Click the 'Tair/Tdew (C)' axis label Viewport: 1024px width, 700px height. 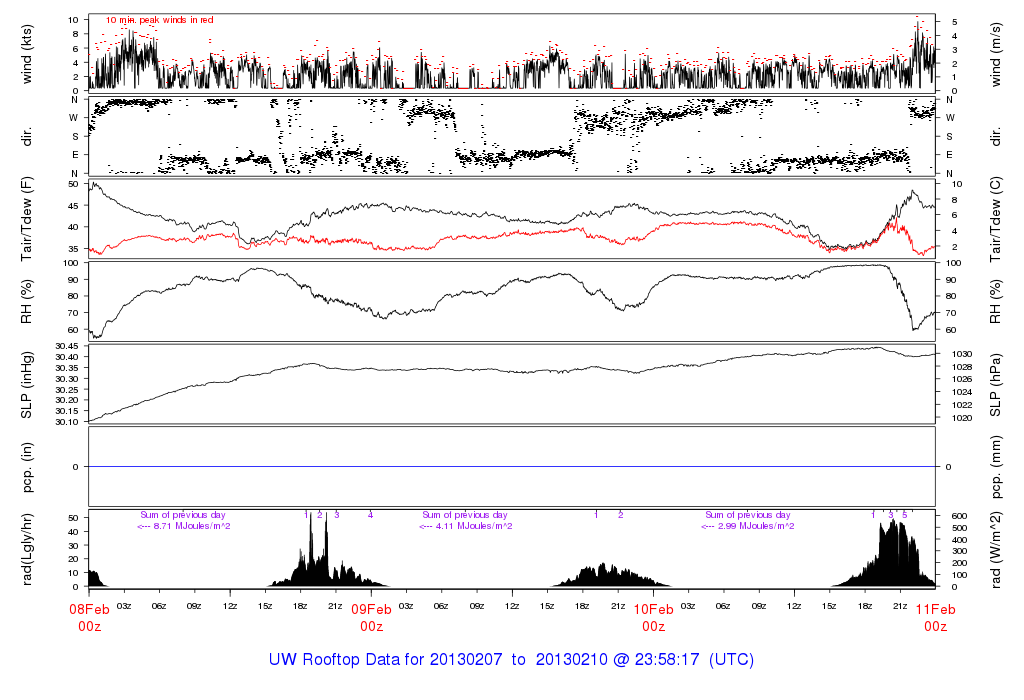tap(998, 217)
